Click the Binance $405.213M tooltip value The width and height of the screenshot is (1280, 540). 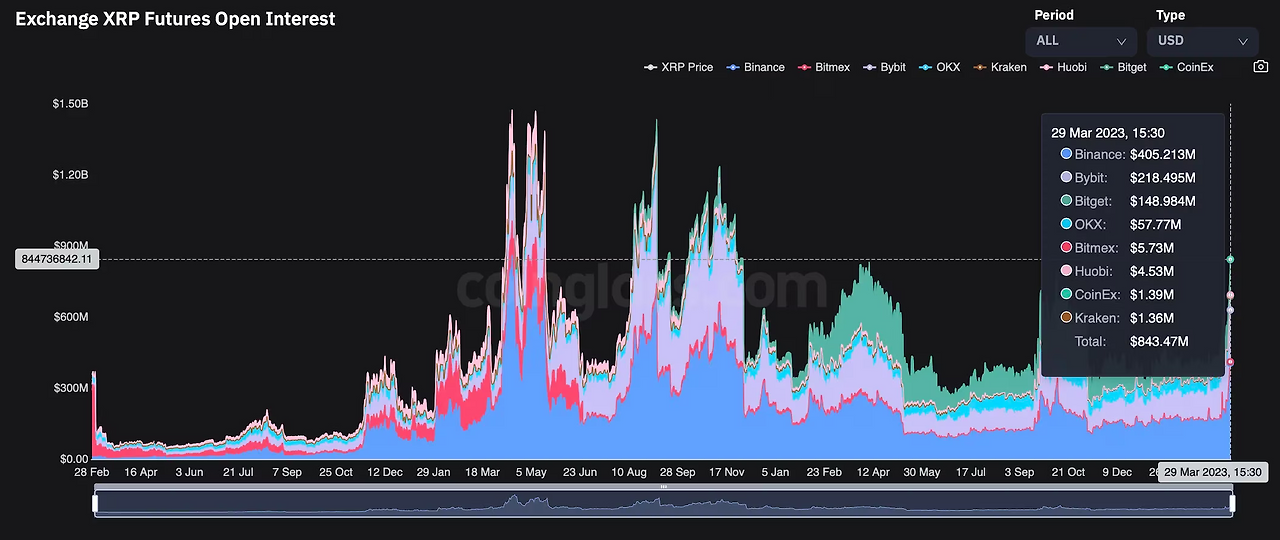point(1163,154)
